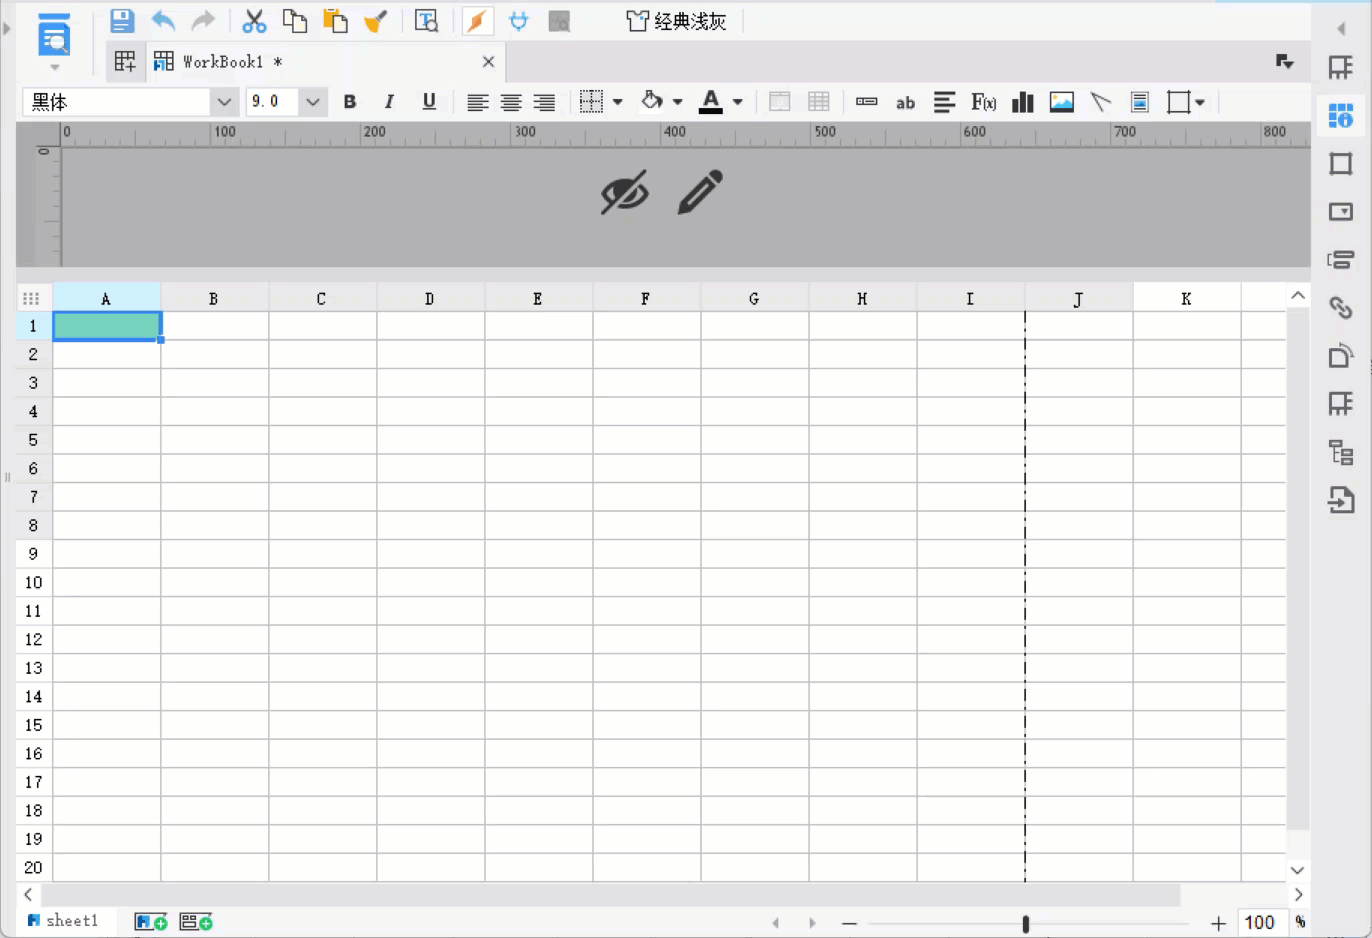Click the select-all corner of the grid

(x=31, y=298)
